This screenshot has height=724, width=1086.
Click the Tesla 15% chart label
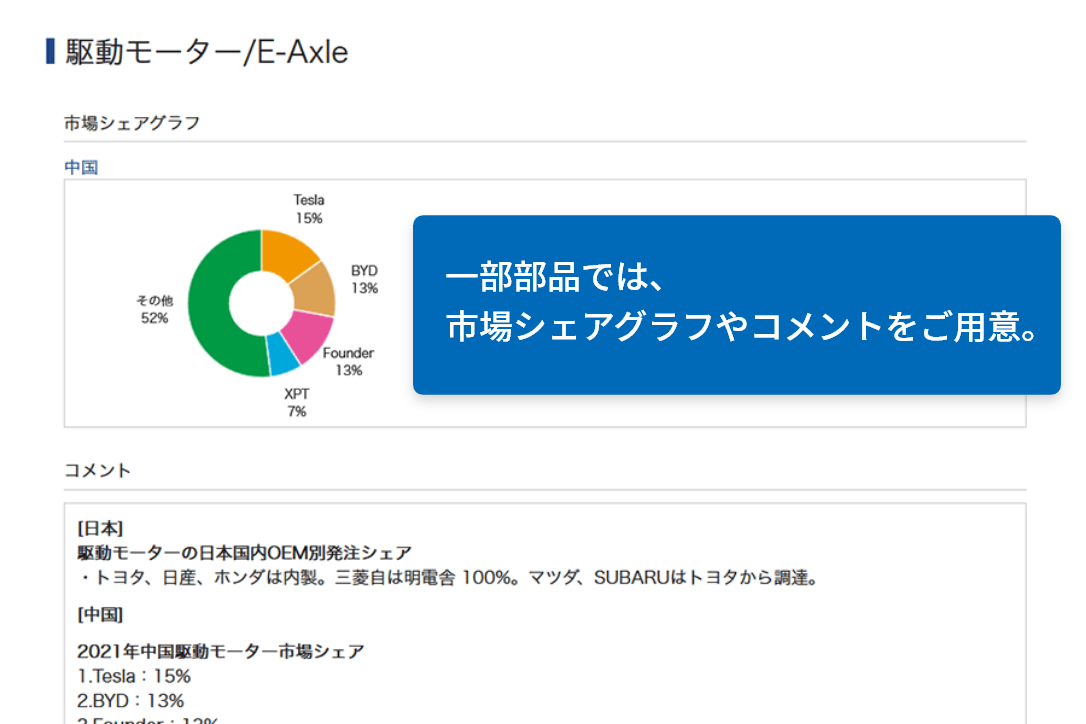click(309, 208)
